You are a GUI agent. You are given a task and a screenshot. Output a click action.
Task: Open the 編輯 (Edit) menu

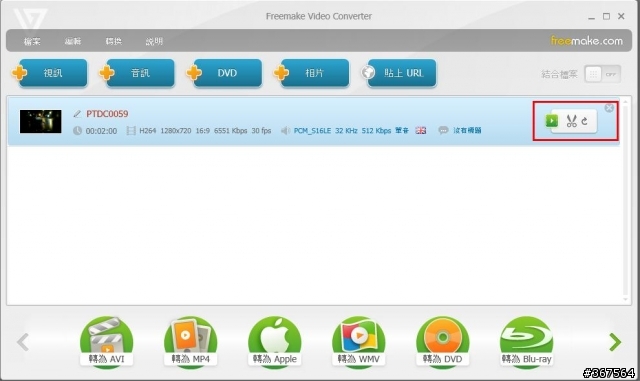click(73, 41)
